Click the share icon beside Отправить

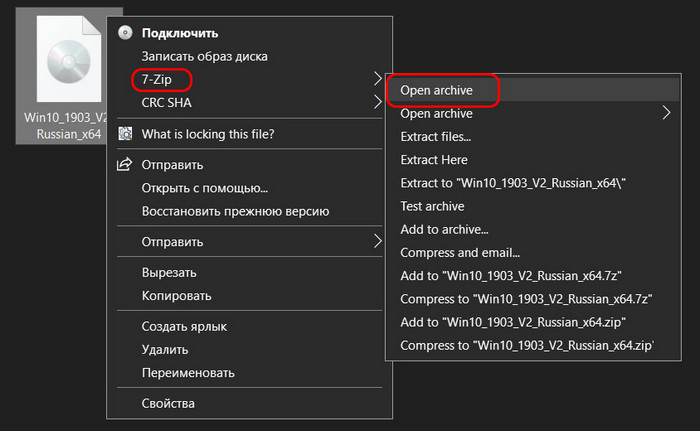coord(125,164)
